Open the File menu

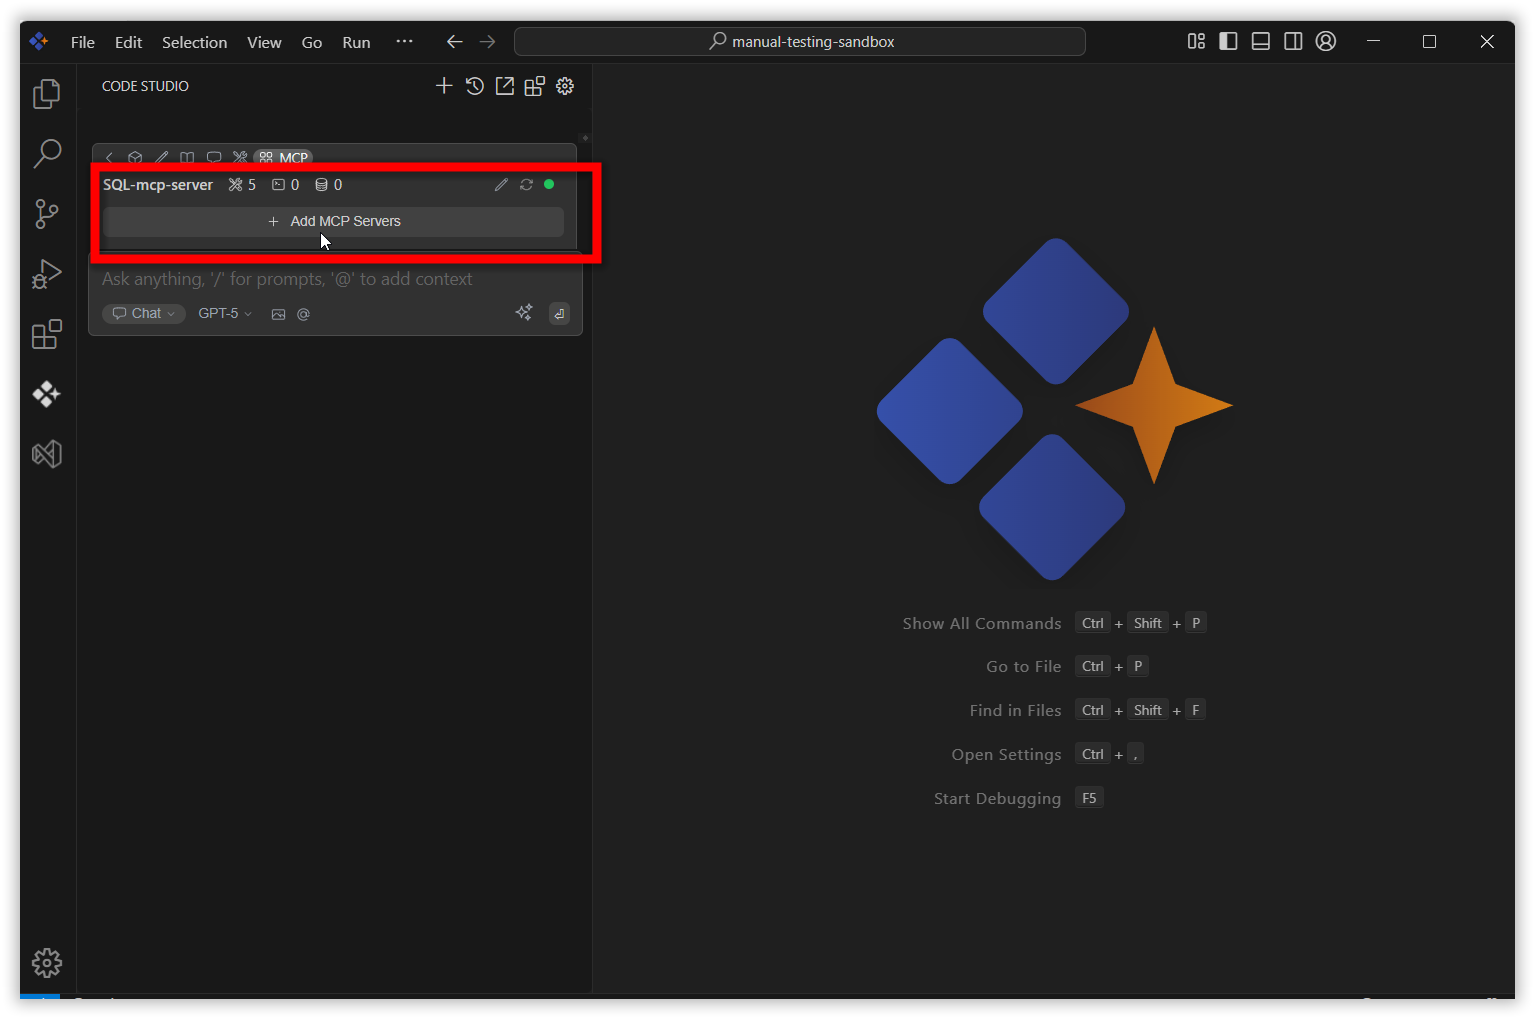click(x=83, y=42)
